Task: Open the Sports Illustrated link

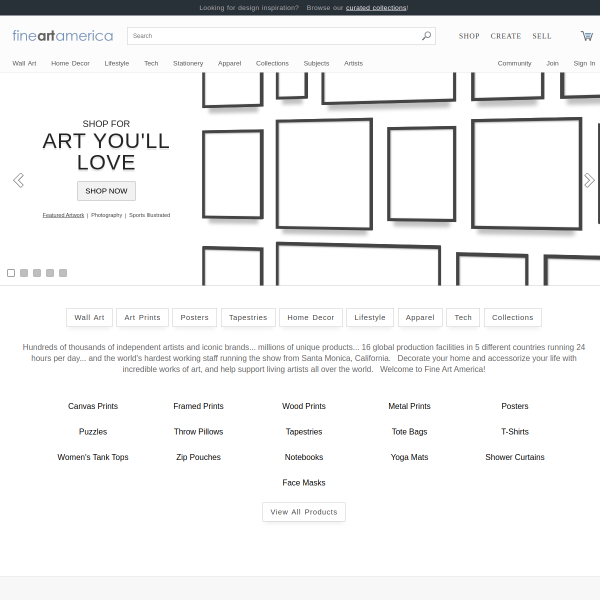Action: pos(150,215)
